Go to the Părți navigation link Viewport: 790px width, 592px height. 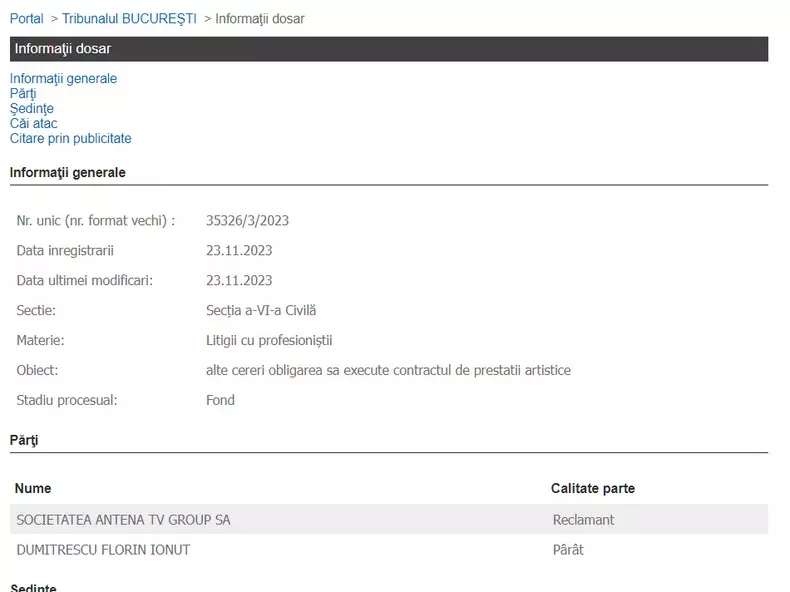pos(23,94)
